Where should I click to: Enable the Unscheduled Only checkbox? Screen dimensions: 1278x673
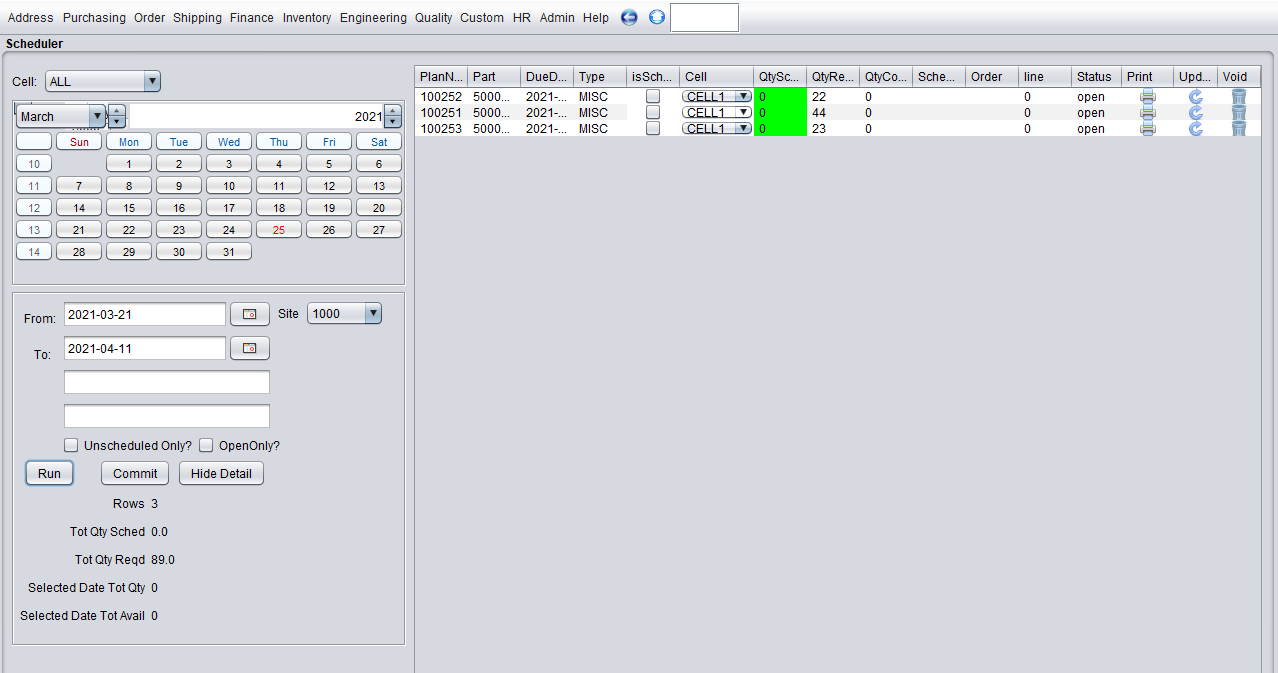click(x=71, y=445)
